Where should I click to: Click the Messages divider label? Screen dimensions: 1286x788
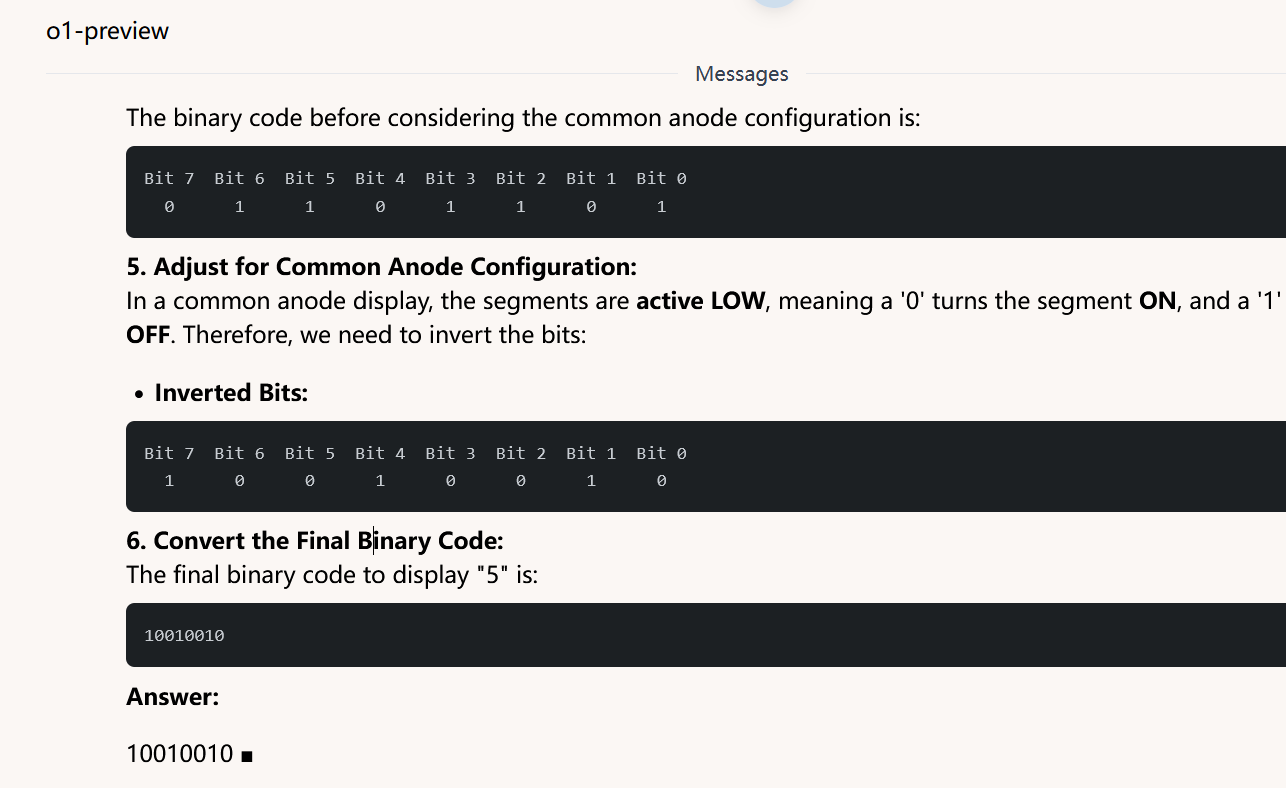[x=742, y=74]
